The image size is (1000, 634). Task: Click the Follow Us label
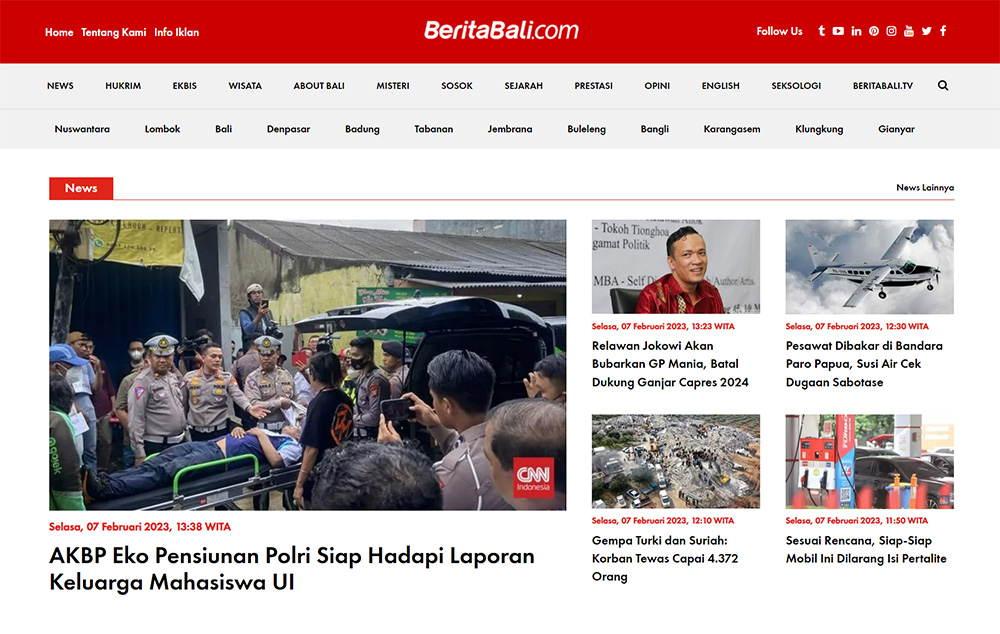click(779, 31)
